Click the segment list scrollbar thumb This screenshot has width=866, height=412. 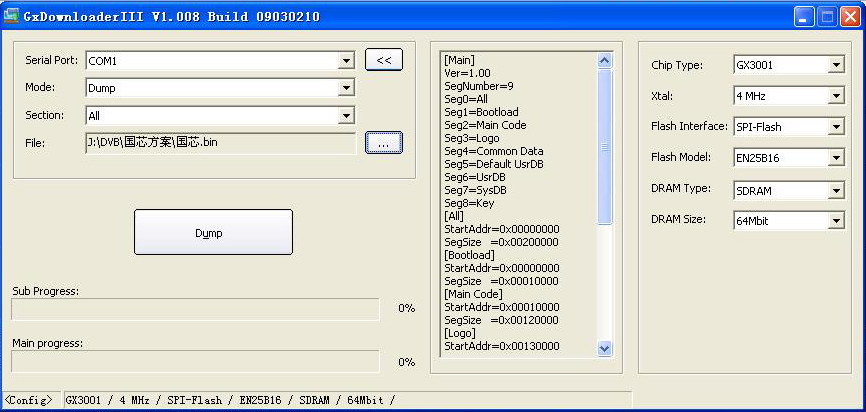click(605, 146)
